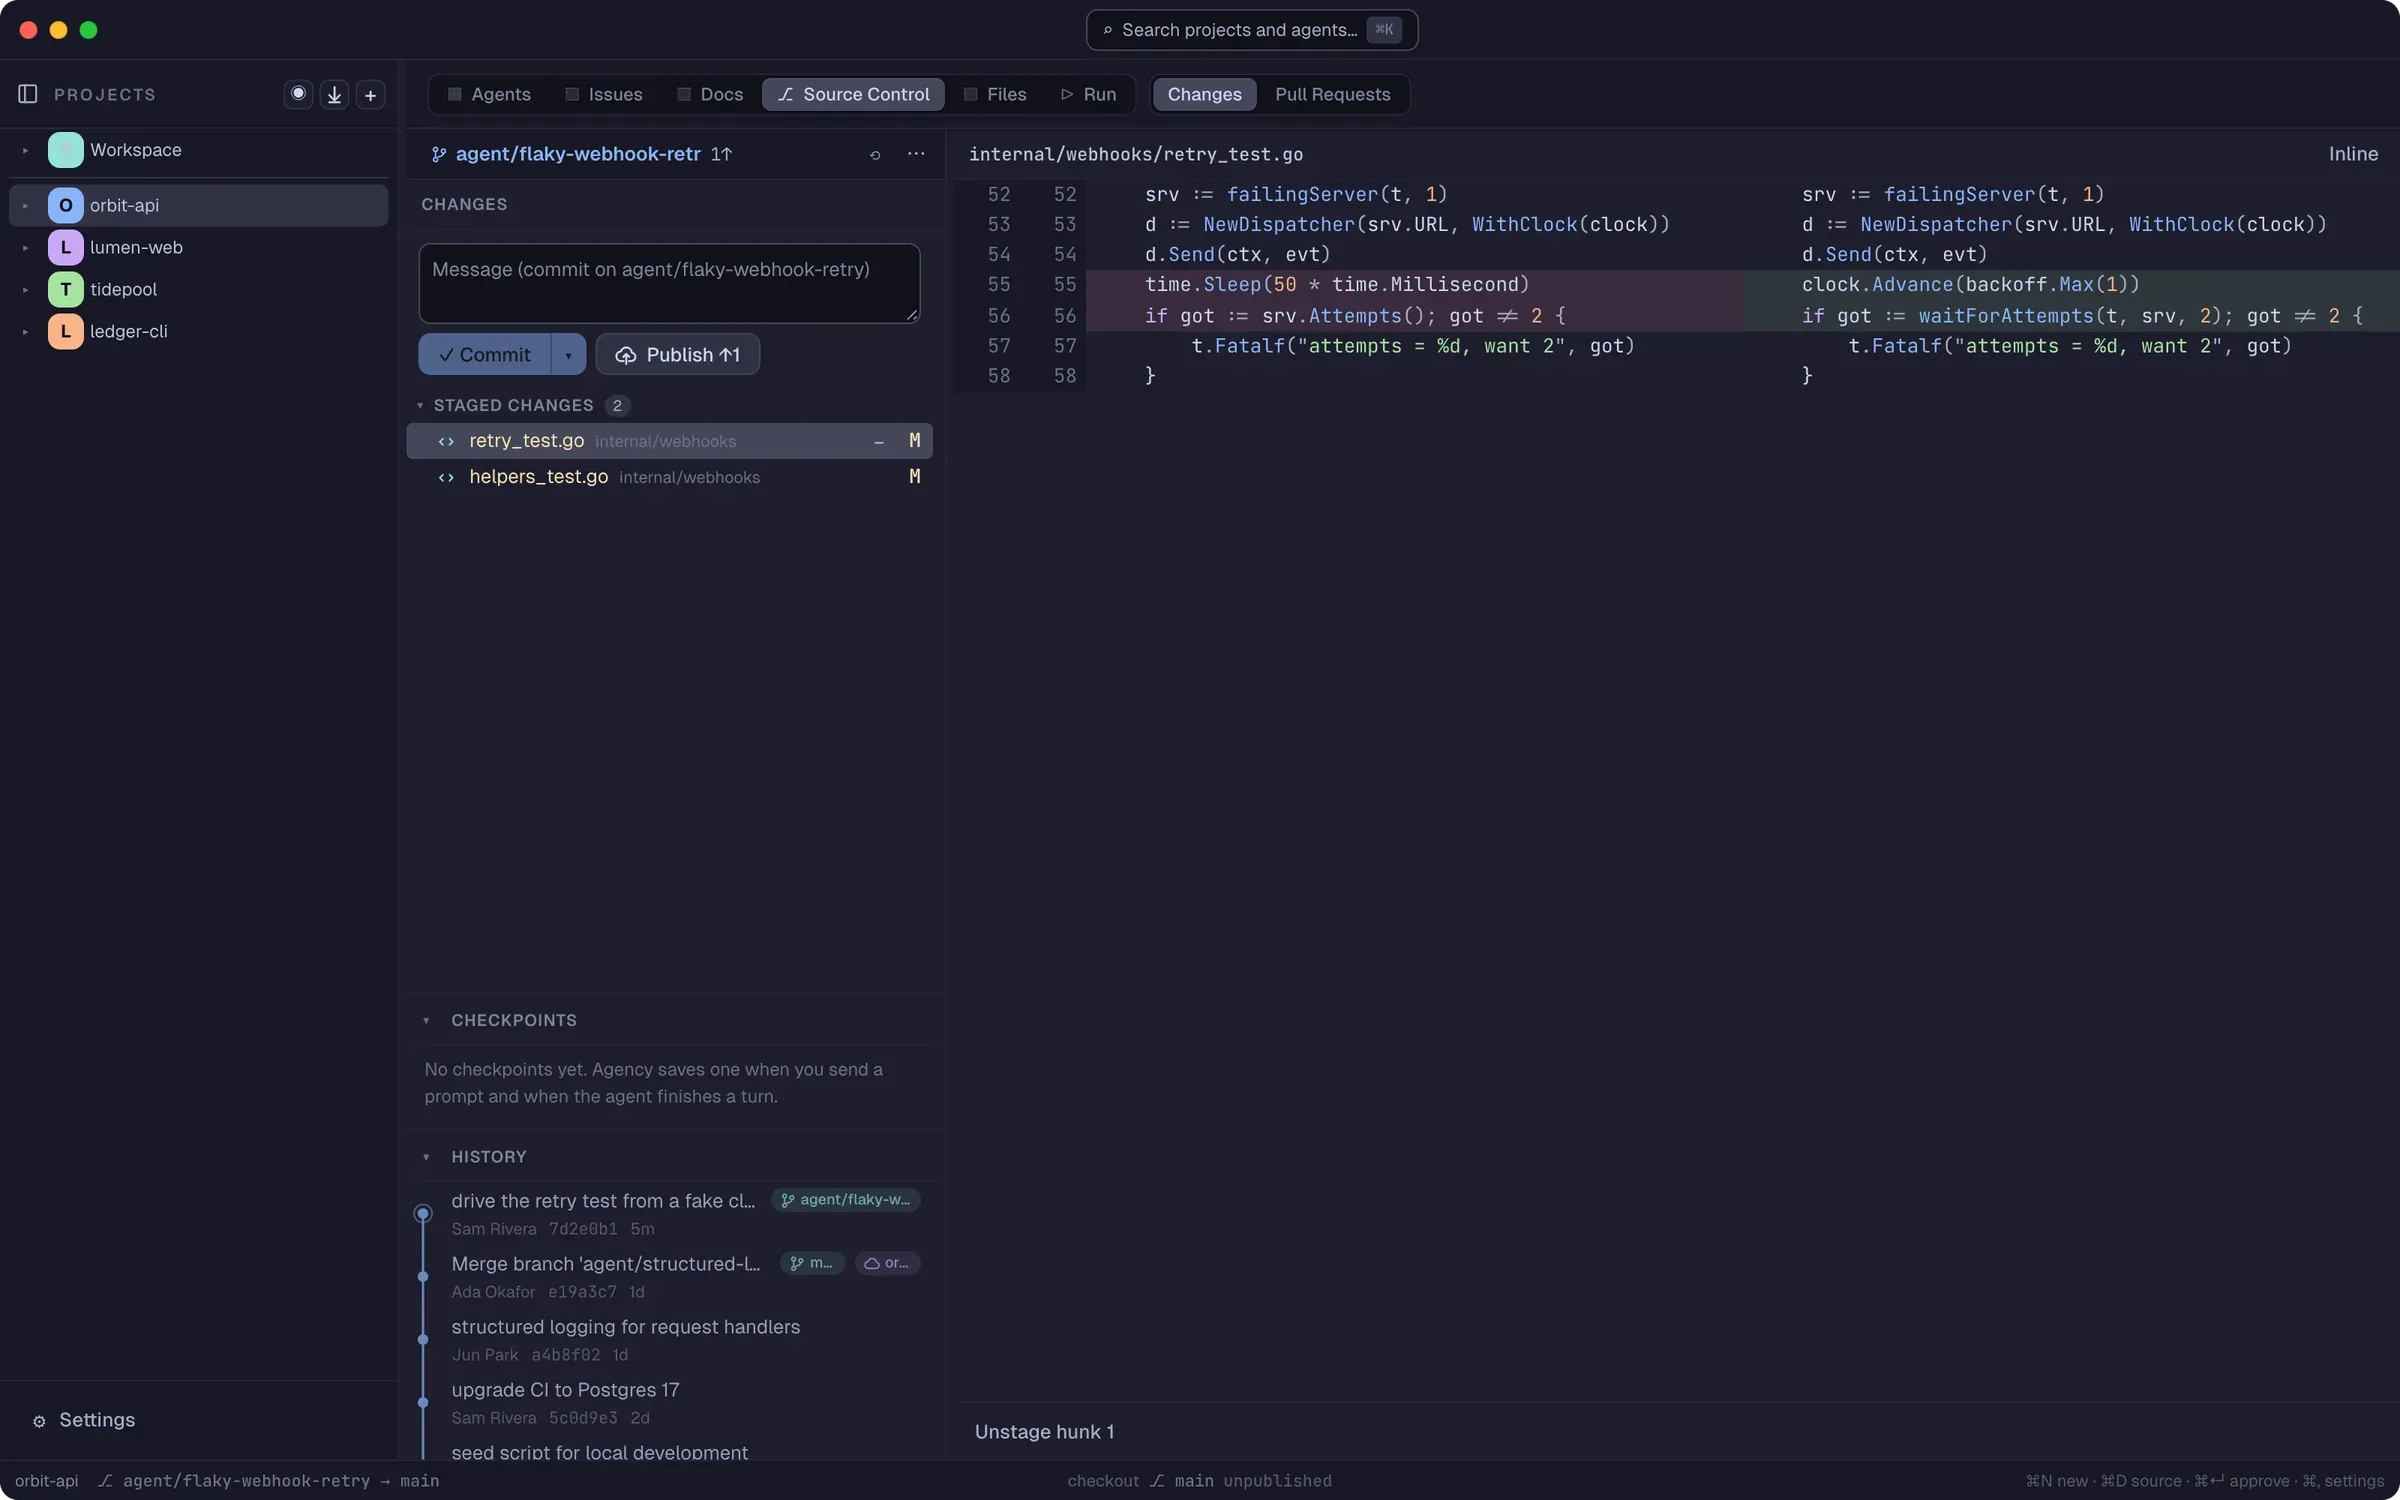The height and width of the screenshot is (1500, 2400).
Task: Open the Run tab
Action: 1088,94
